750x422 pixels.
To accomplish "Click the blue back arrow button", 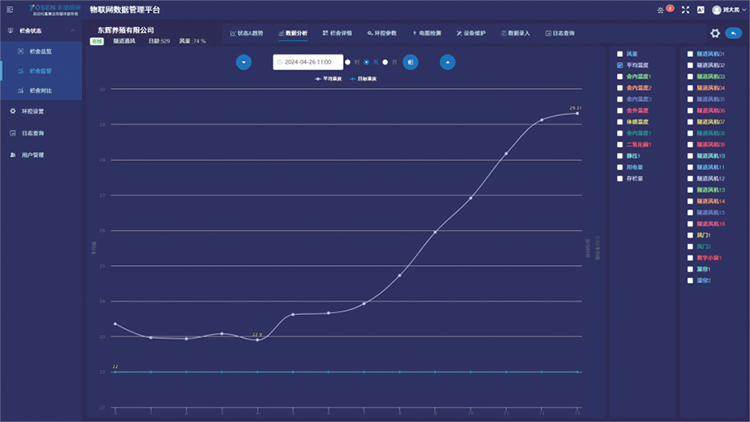I will pyautogui.click(x=734, y=33).
